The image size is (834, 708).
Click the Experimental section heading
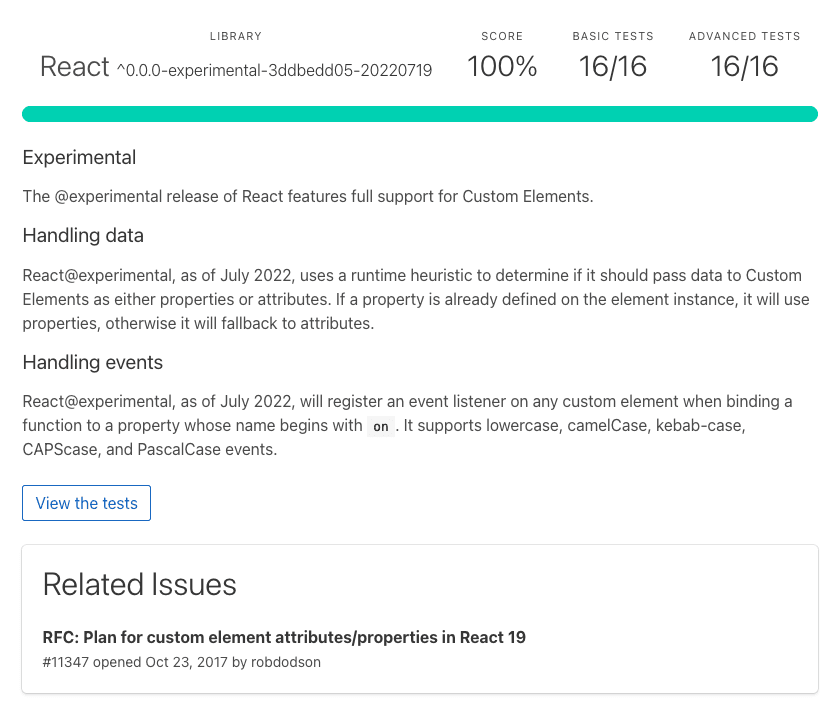coord(79,157)
